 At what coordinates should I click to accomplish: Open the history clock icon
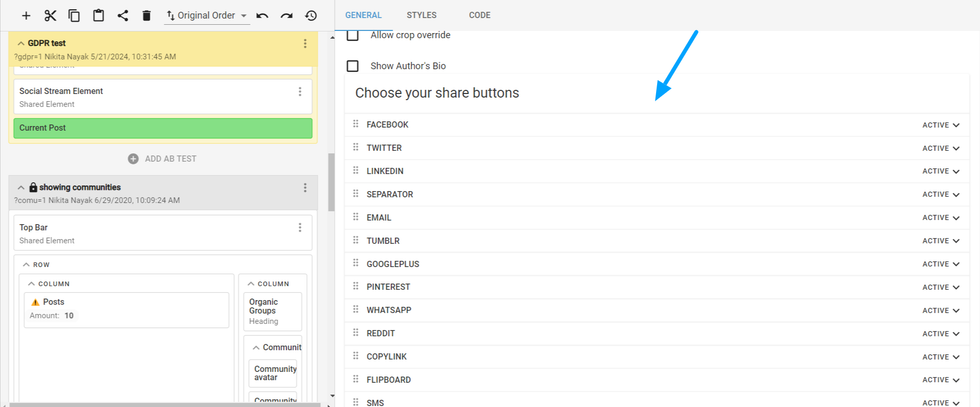click(311, 16)
